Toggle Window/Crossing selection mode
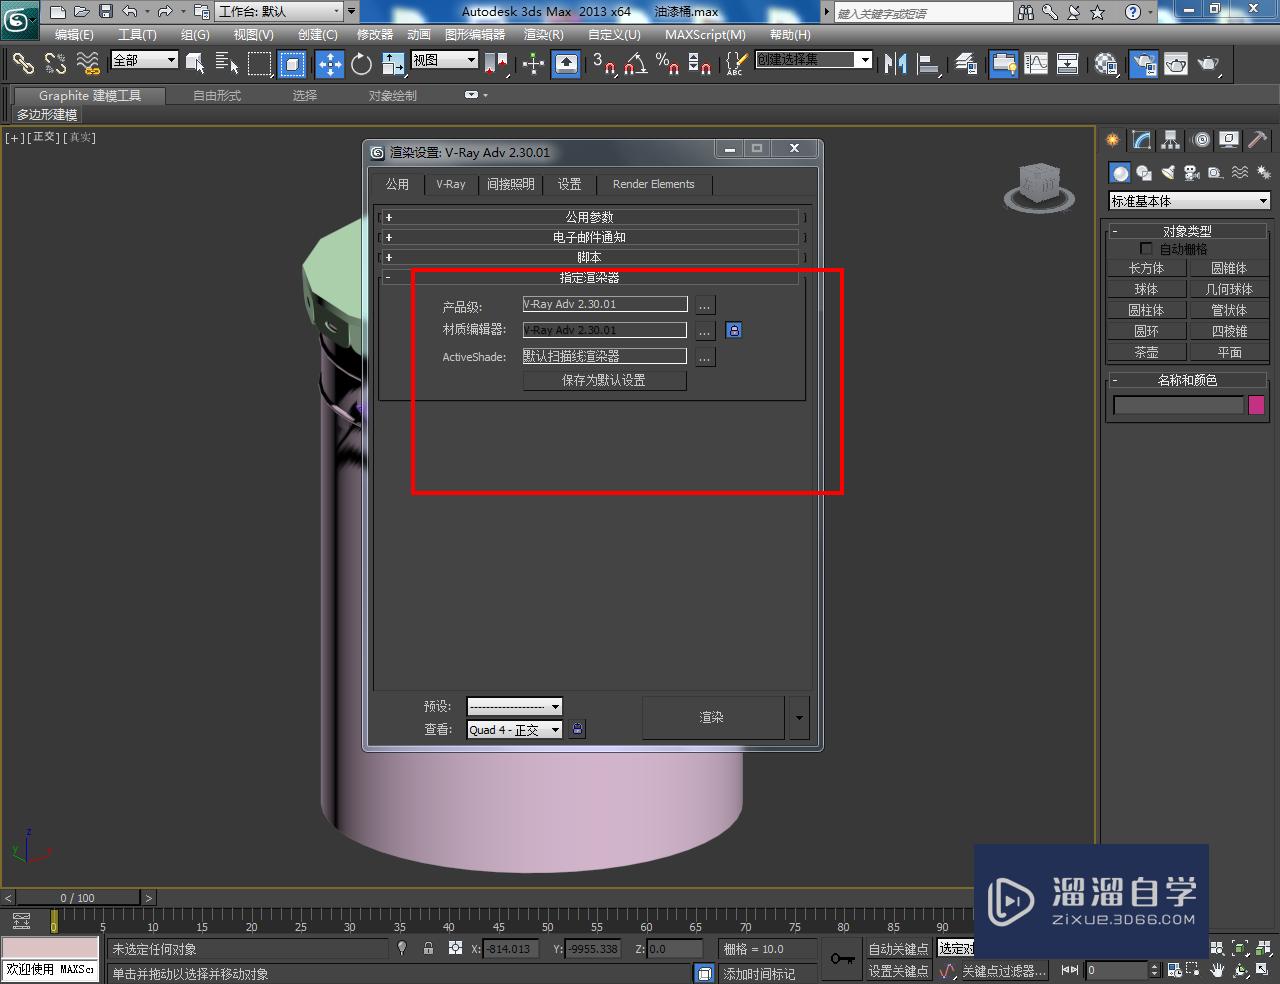Screen dimensions: 1280x984 point(292,64)
